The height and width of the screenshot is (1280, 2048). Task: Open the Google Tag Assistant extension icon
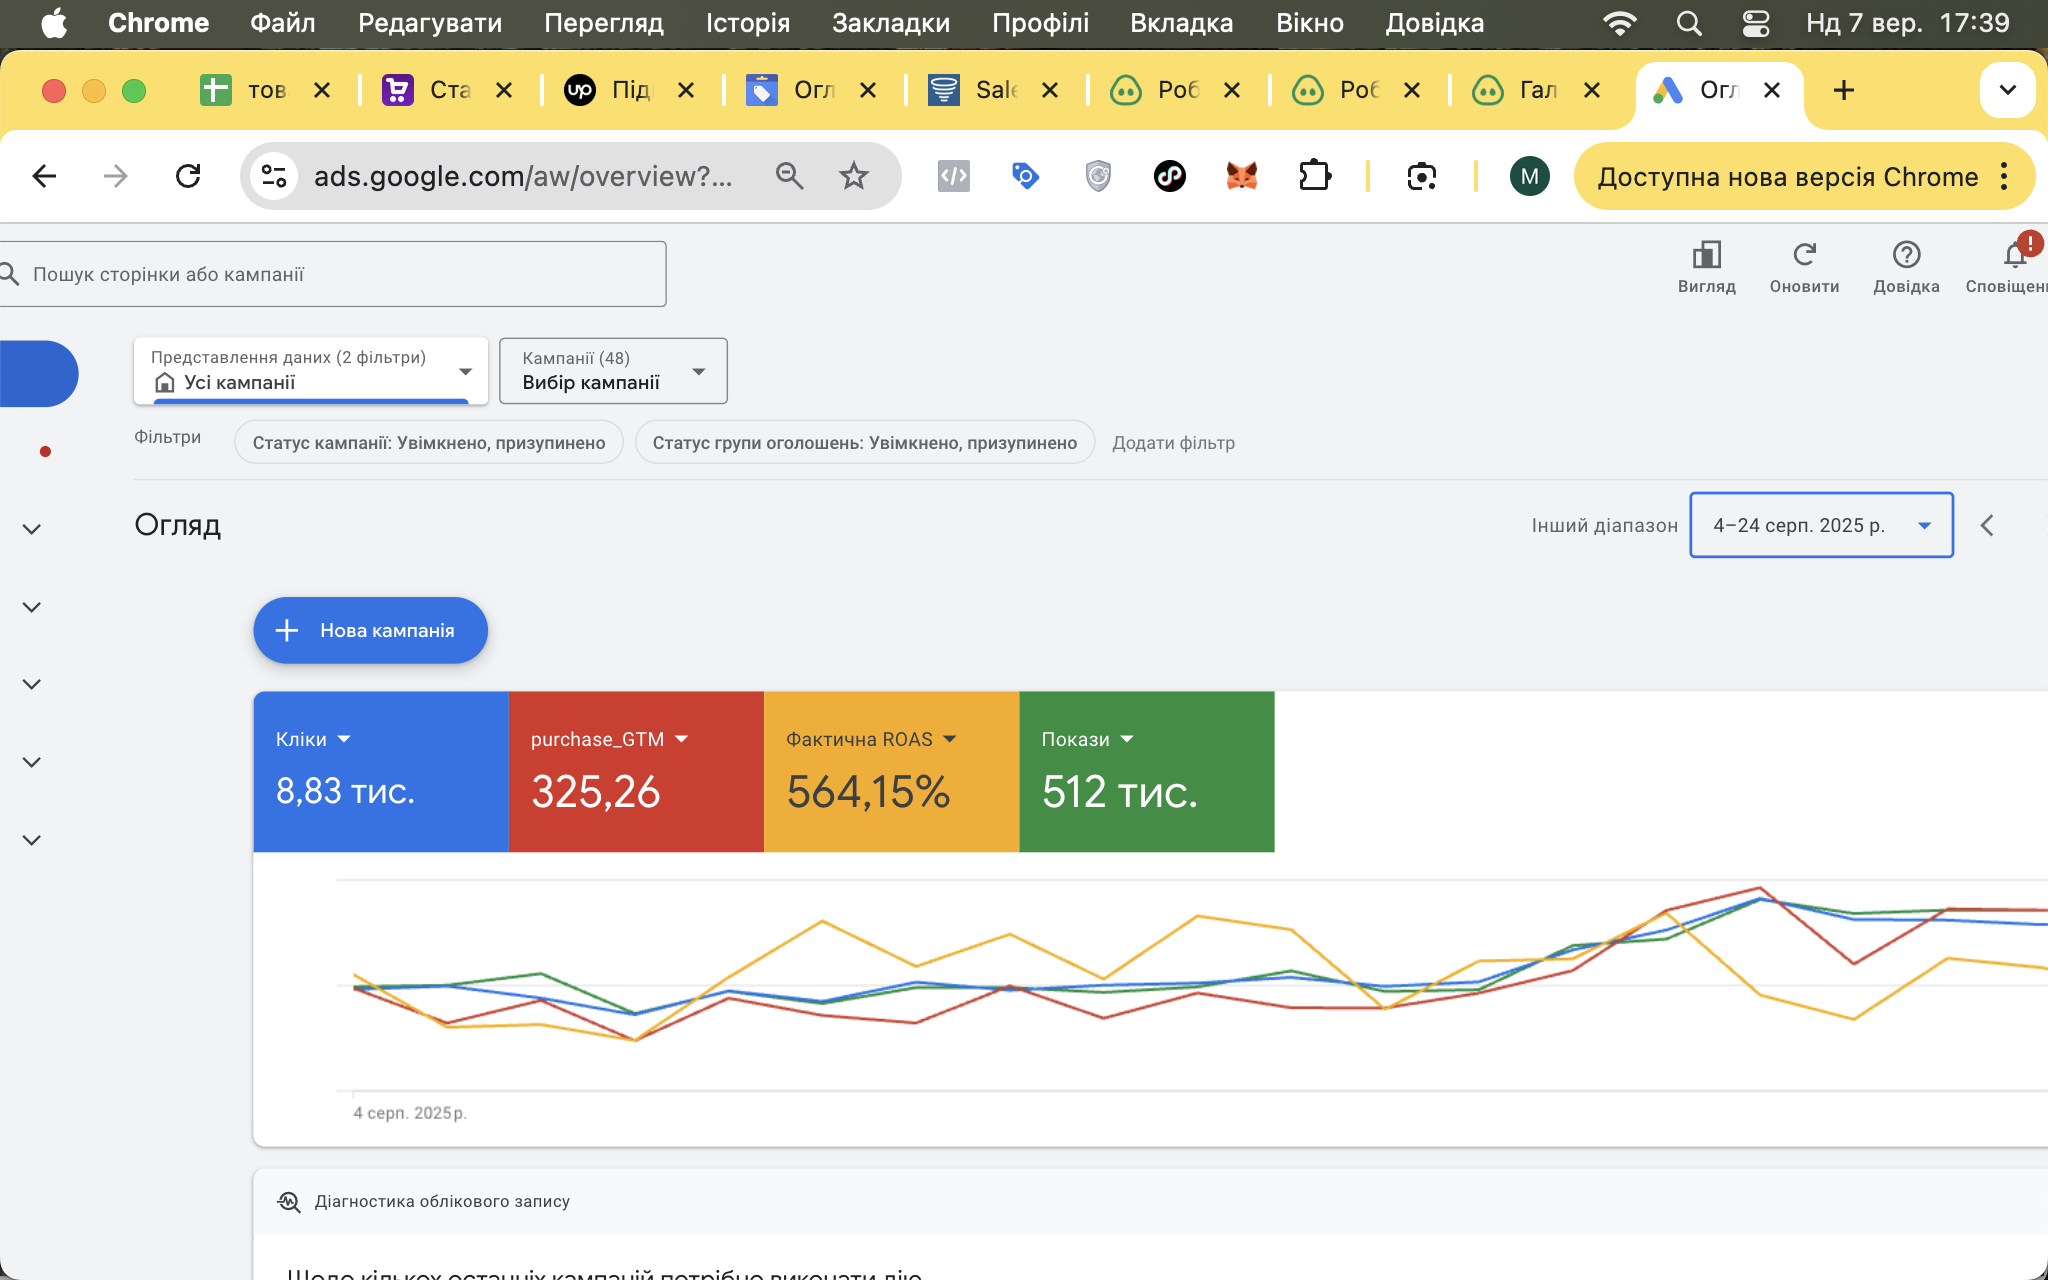point(1025,177)
